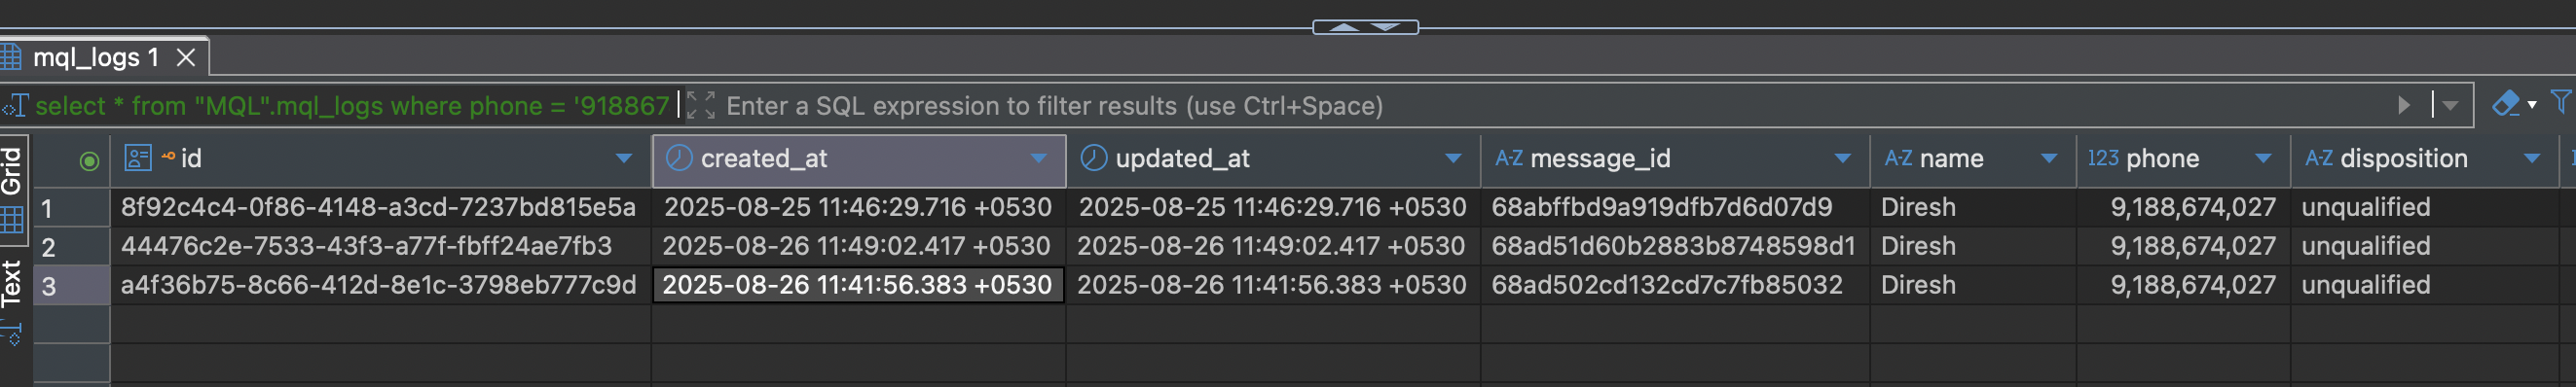Click the SQL script icon beside the query
The width and height of the screenshot is (2576, 387).
click(x=14, y=105)
